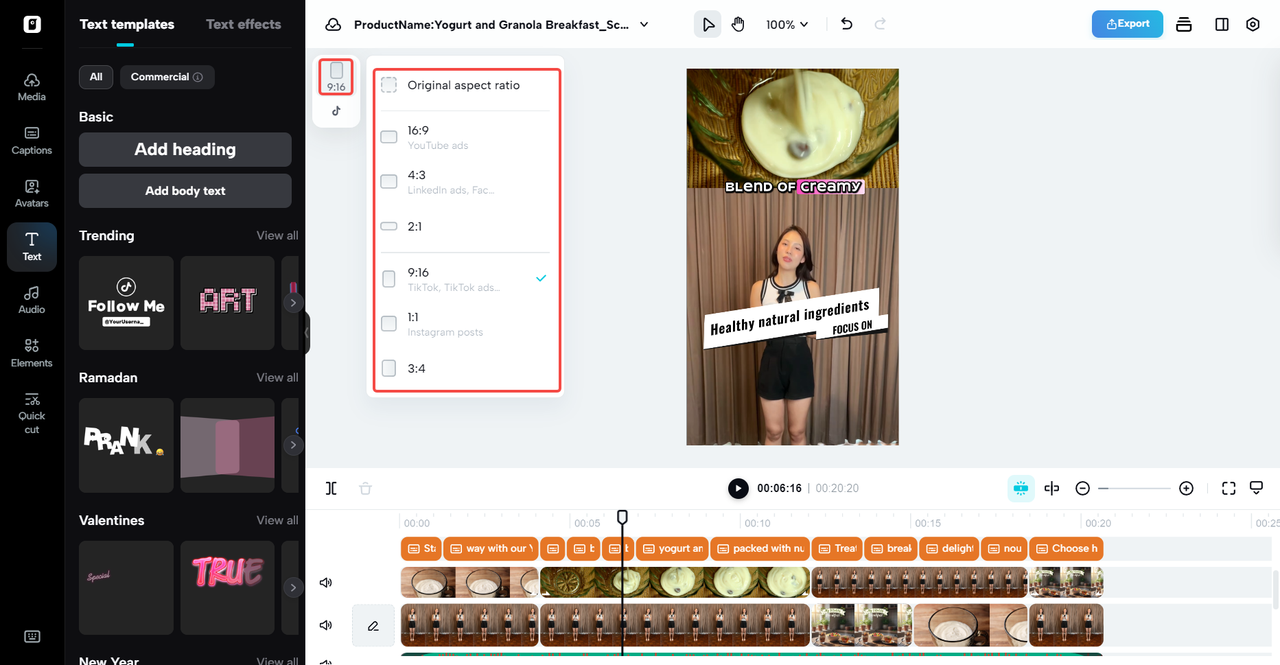Toggle timeline snapping with the magnet icon
Screen dimensions: 1280x665
1020,488
